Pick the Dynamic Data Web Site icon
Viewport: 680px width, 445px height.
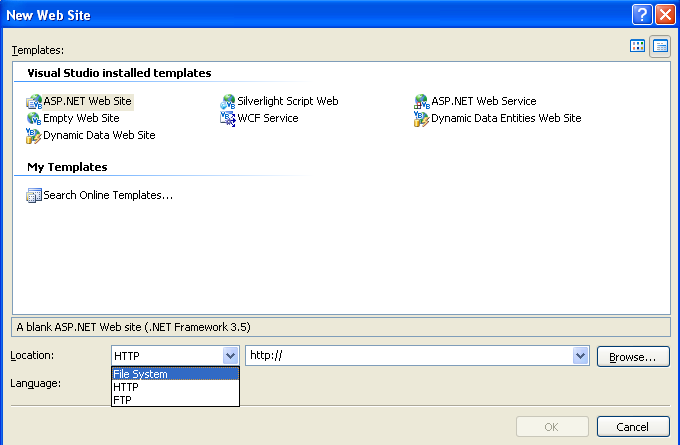point(34,136)
